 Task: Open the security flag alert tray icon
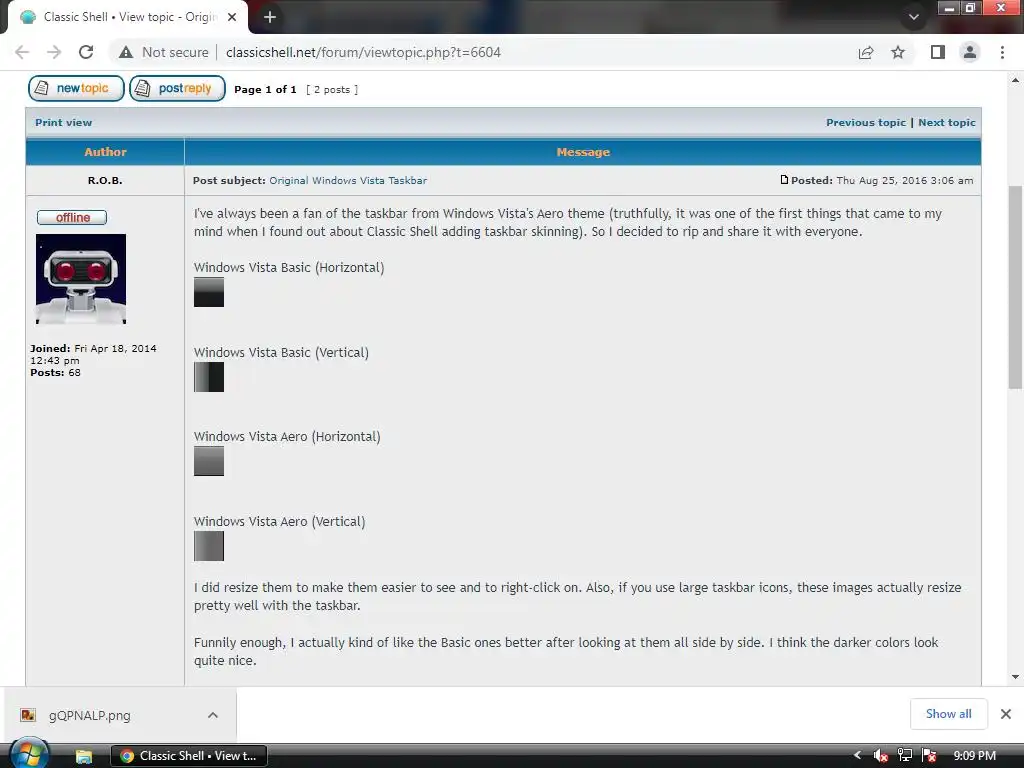[929, 756]
